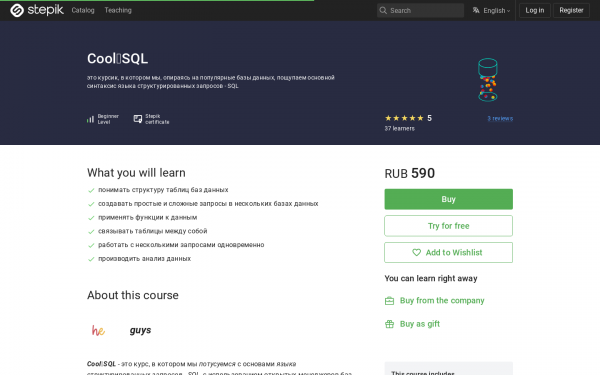Screen dimensions: 600x375
Task: Click the What you will learn heading
Action: pyautogui.click(x=136, y=173)
